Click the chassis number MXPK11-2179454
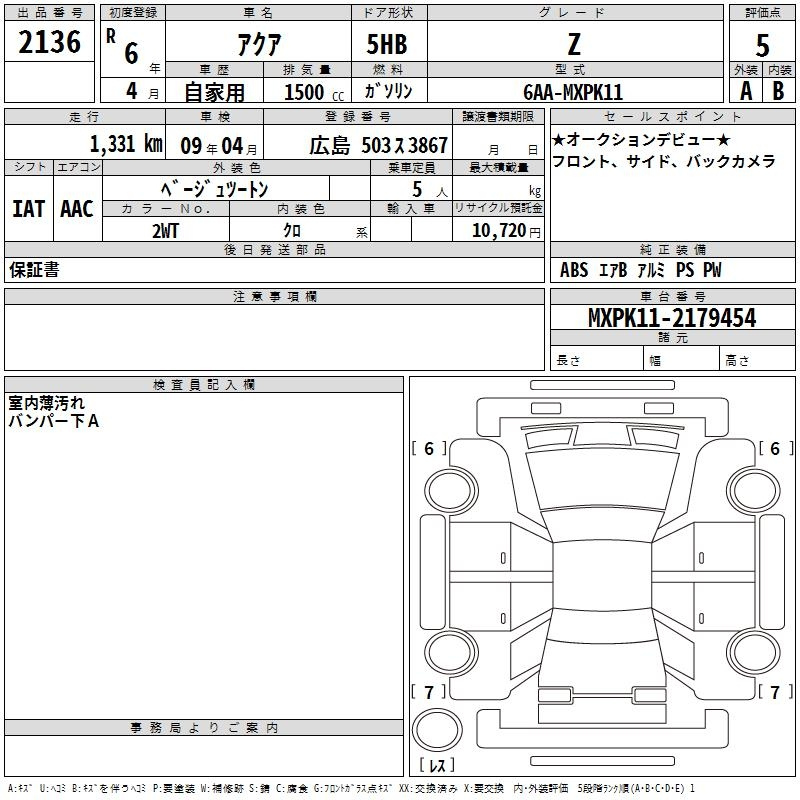The width and height of the screenshot is (800, 800). coord(672,318)
